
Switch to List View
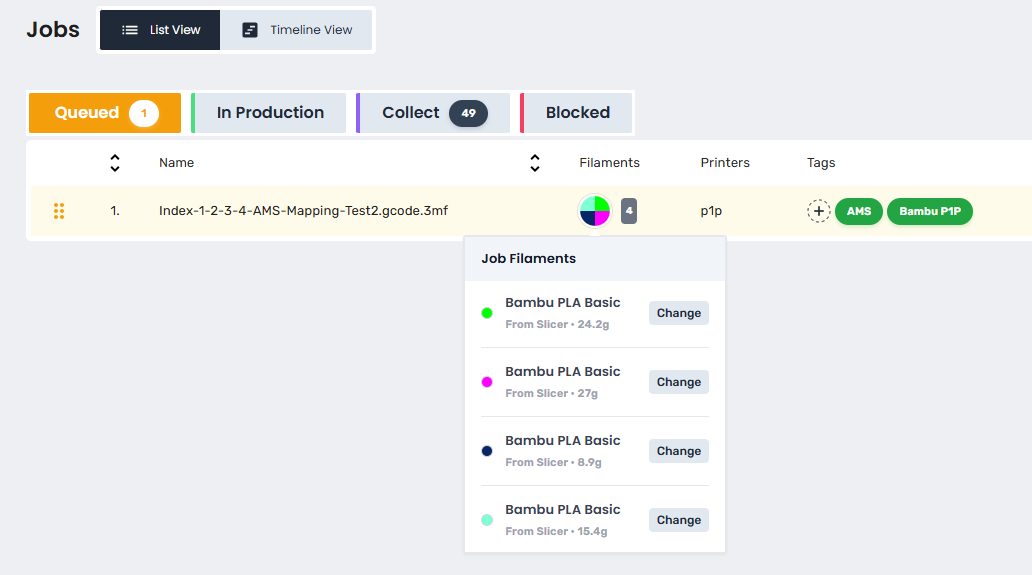(x=160, y=30)
